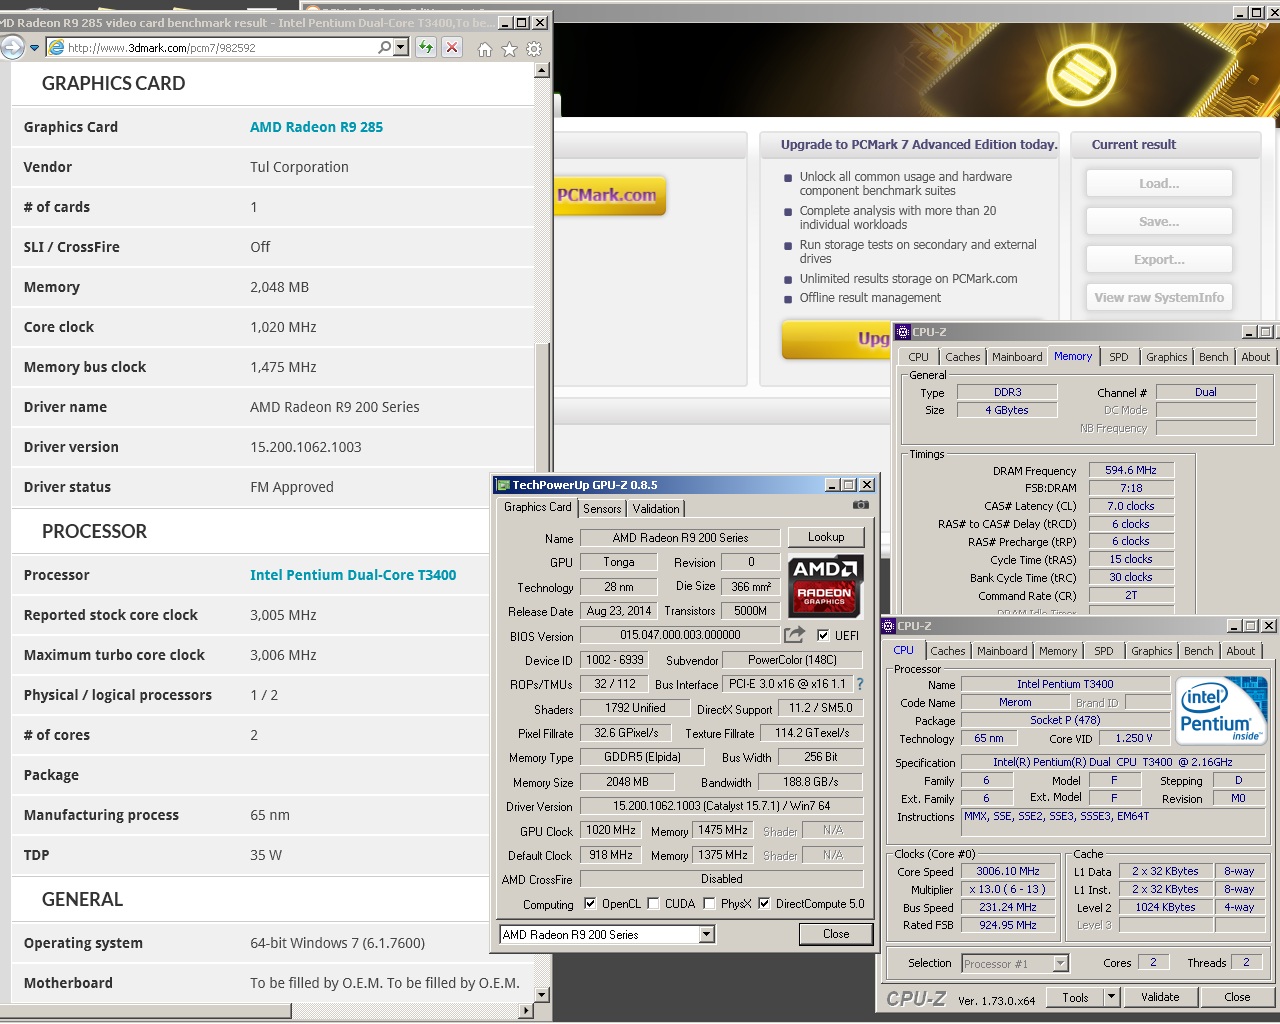This screenshot has width=1280, height=1024.
Task: Click the Bus Interface question mark icon
Action: tap(860, 684)
